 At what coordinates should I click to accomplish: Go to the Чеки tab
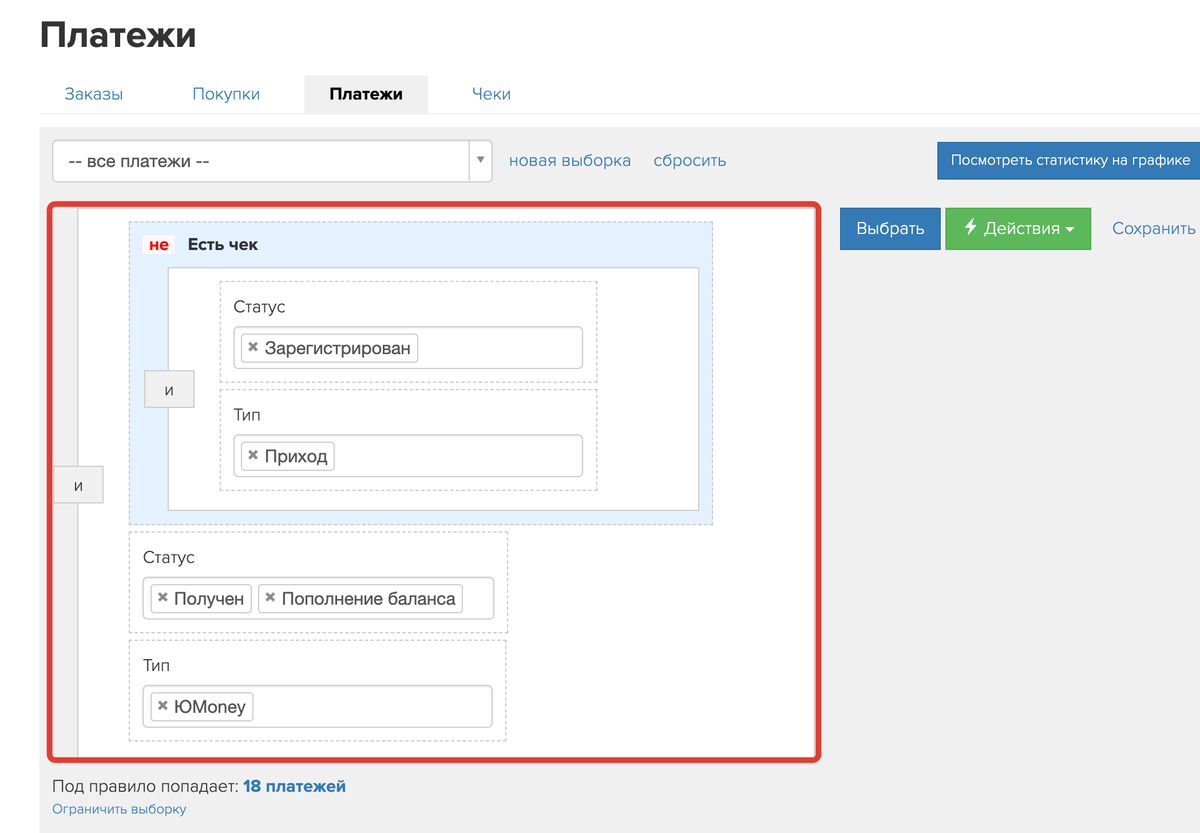(491, 94)
